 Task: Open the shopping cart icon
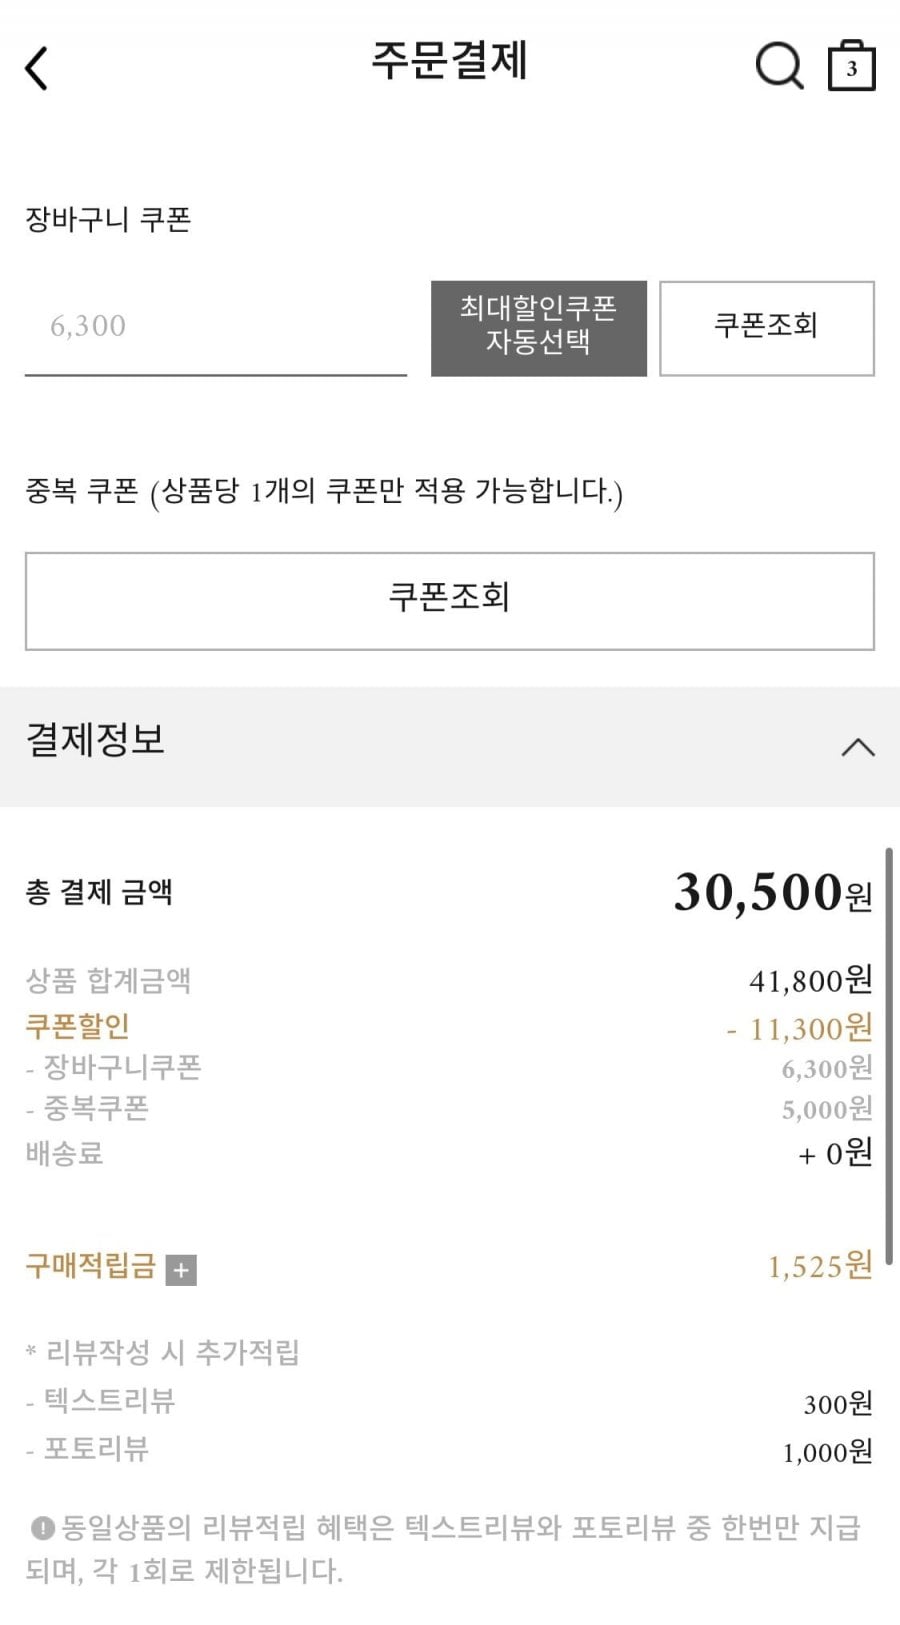coord(851,67)
